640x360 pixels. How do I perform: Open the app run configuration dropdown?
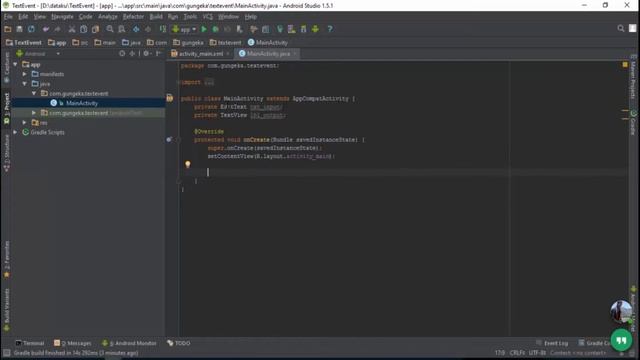(x=184, y=29)
